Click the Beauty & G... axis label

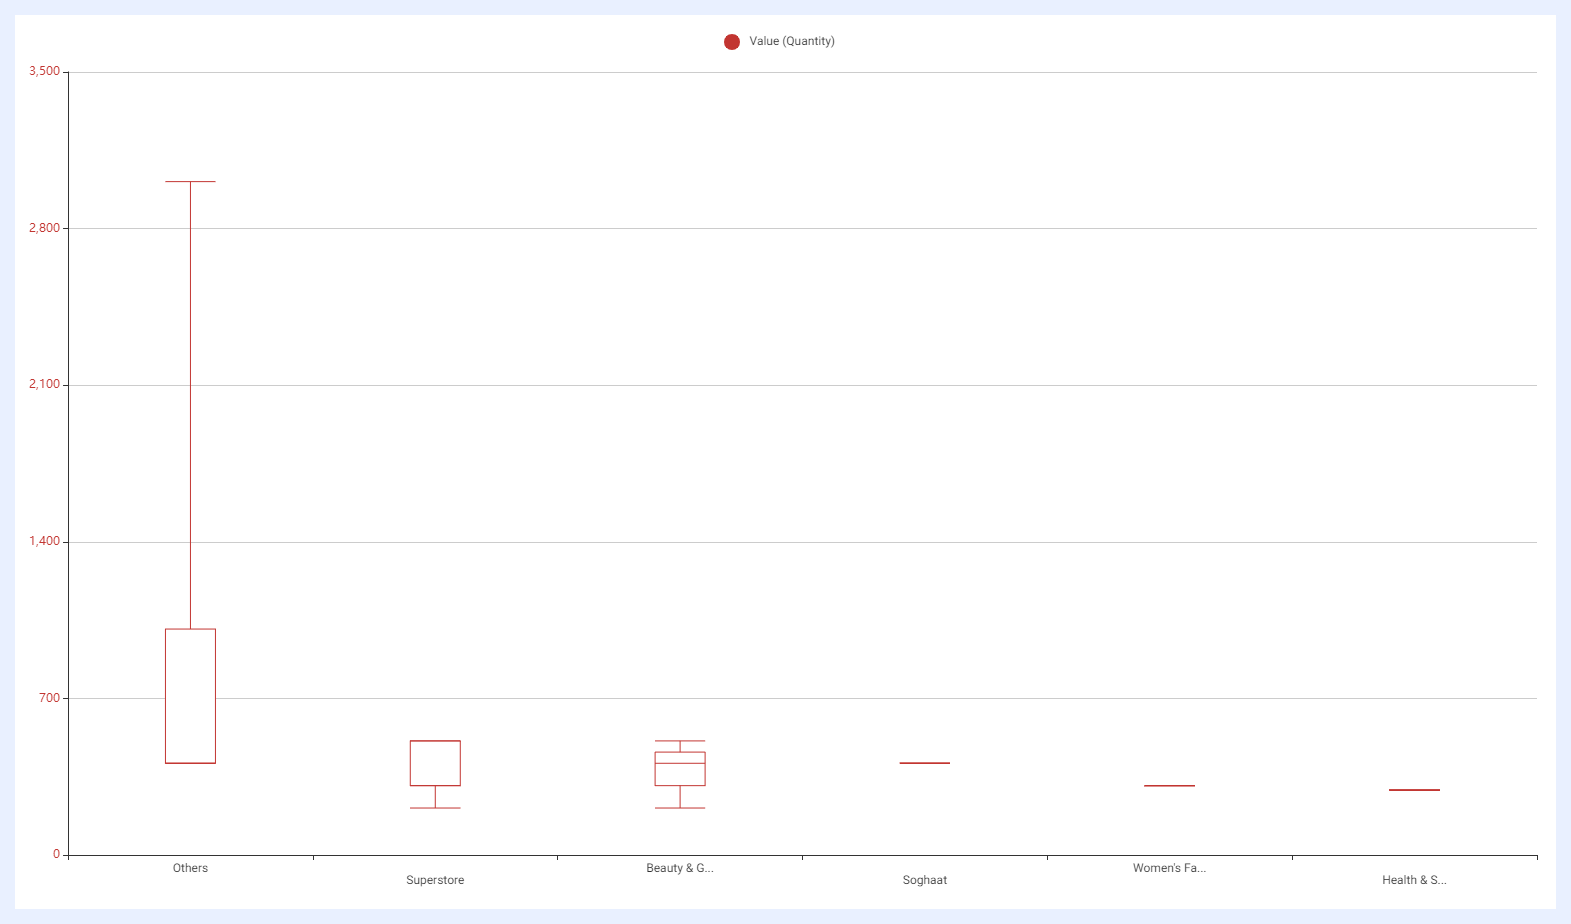[680, 868]
